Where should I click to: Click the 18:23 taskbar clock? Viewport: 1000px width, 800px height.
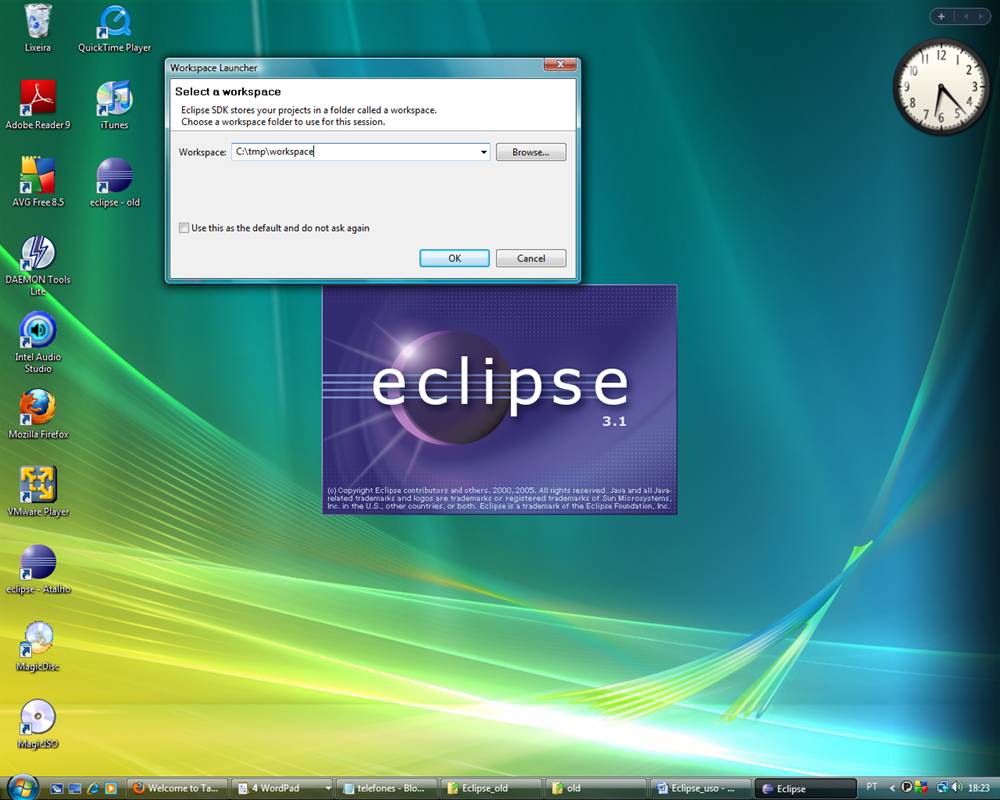coord(979,788)
